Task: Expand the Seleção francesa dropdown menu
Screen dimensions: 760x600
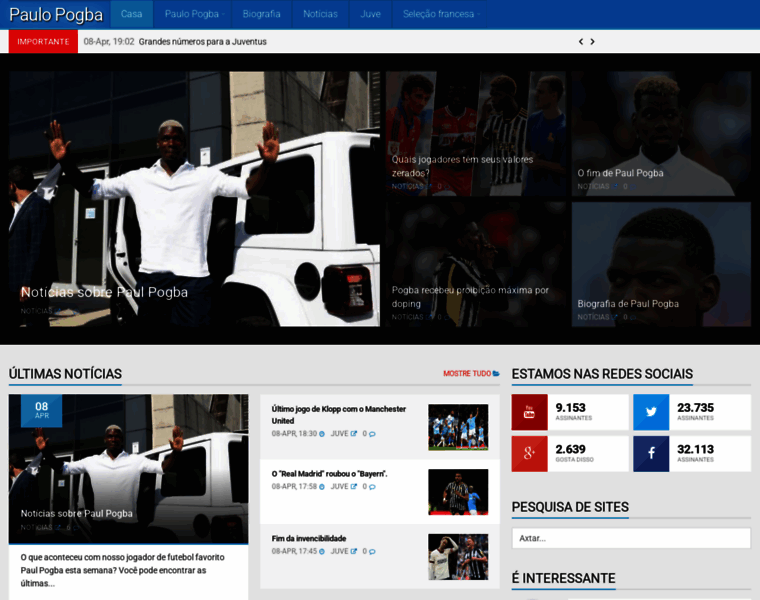Action: [x=441, y=14]
